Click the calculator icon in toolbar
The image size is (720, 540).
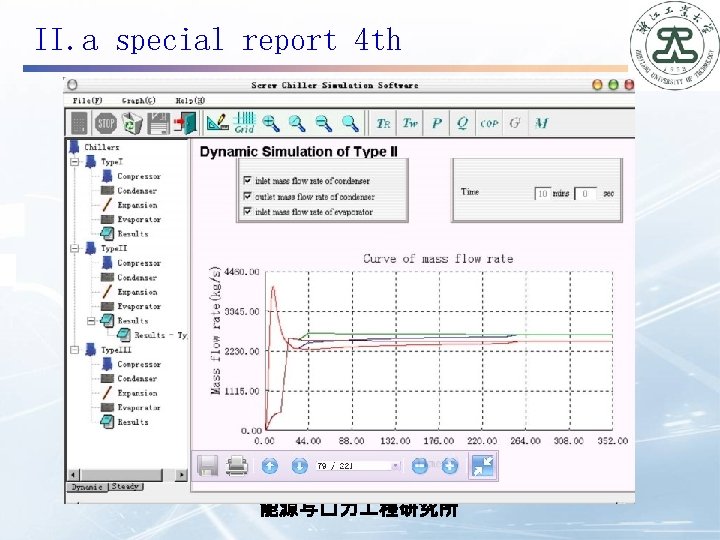point(79,124)
